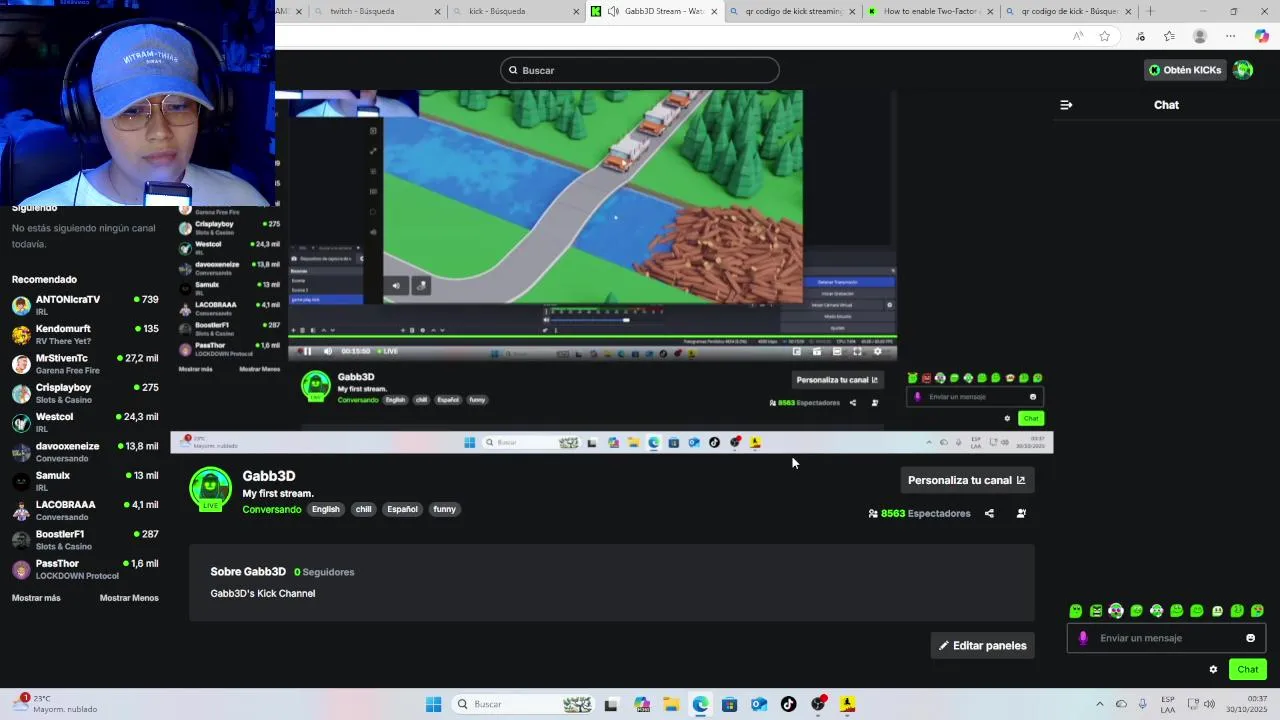This screenshot has width=1280, height=720.
Task: Switch to the twitch - Búsqueda tab
Action: point(375,11)
